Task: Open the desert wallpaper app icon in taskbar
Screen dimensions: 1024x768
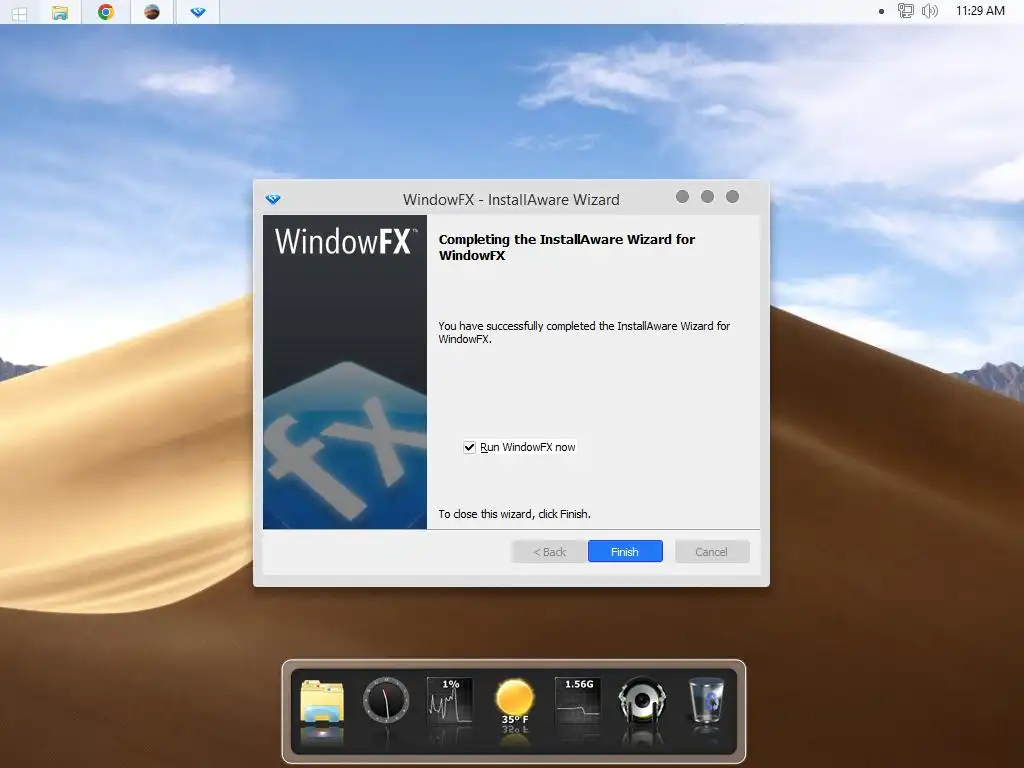Action: [152, 12]
